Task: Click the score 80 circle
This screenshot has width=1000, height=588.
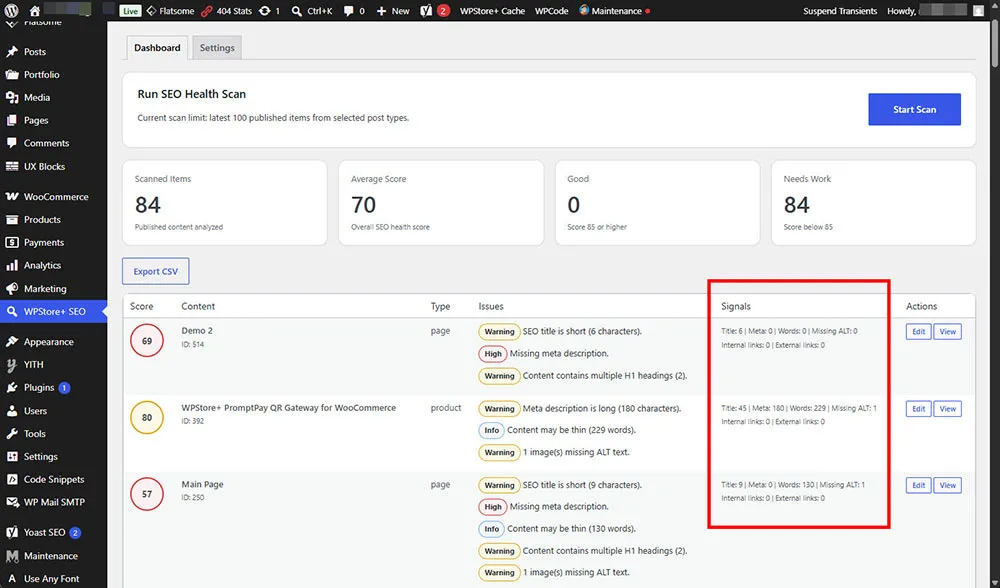Action: [147, 418]
